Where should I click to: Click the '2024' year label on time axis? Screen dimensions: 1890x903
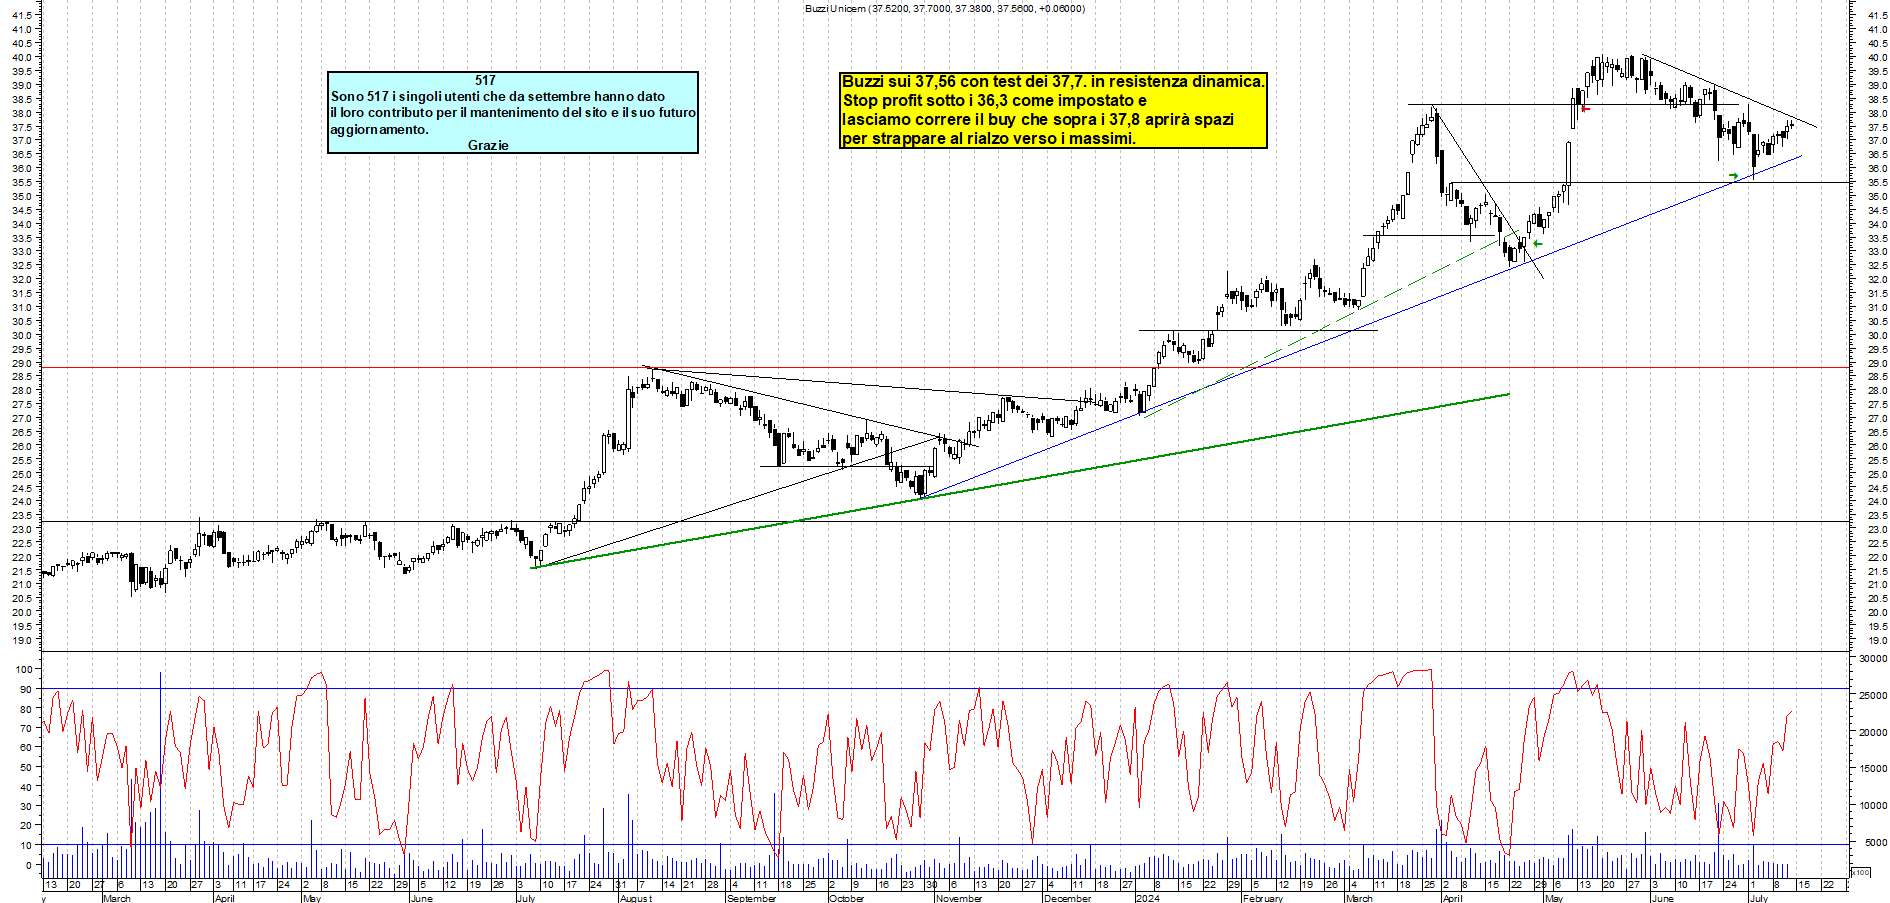[1148, 898]
